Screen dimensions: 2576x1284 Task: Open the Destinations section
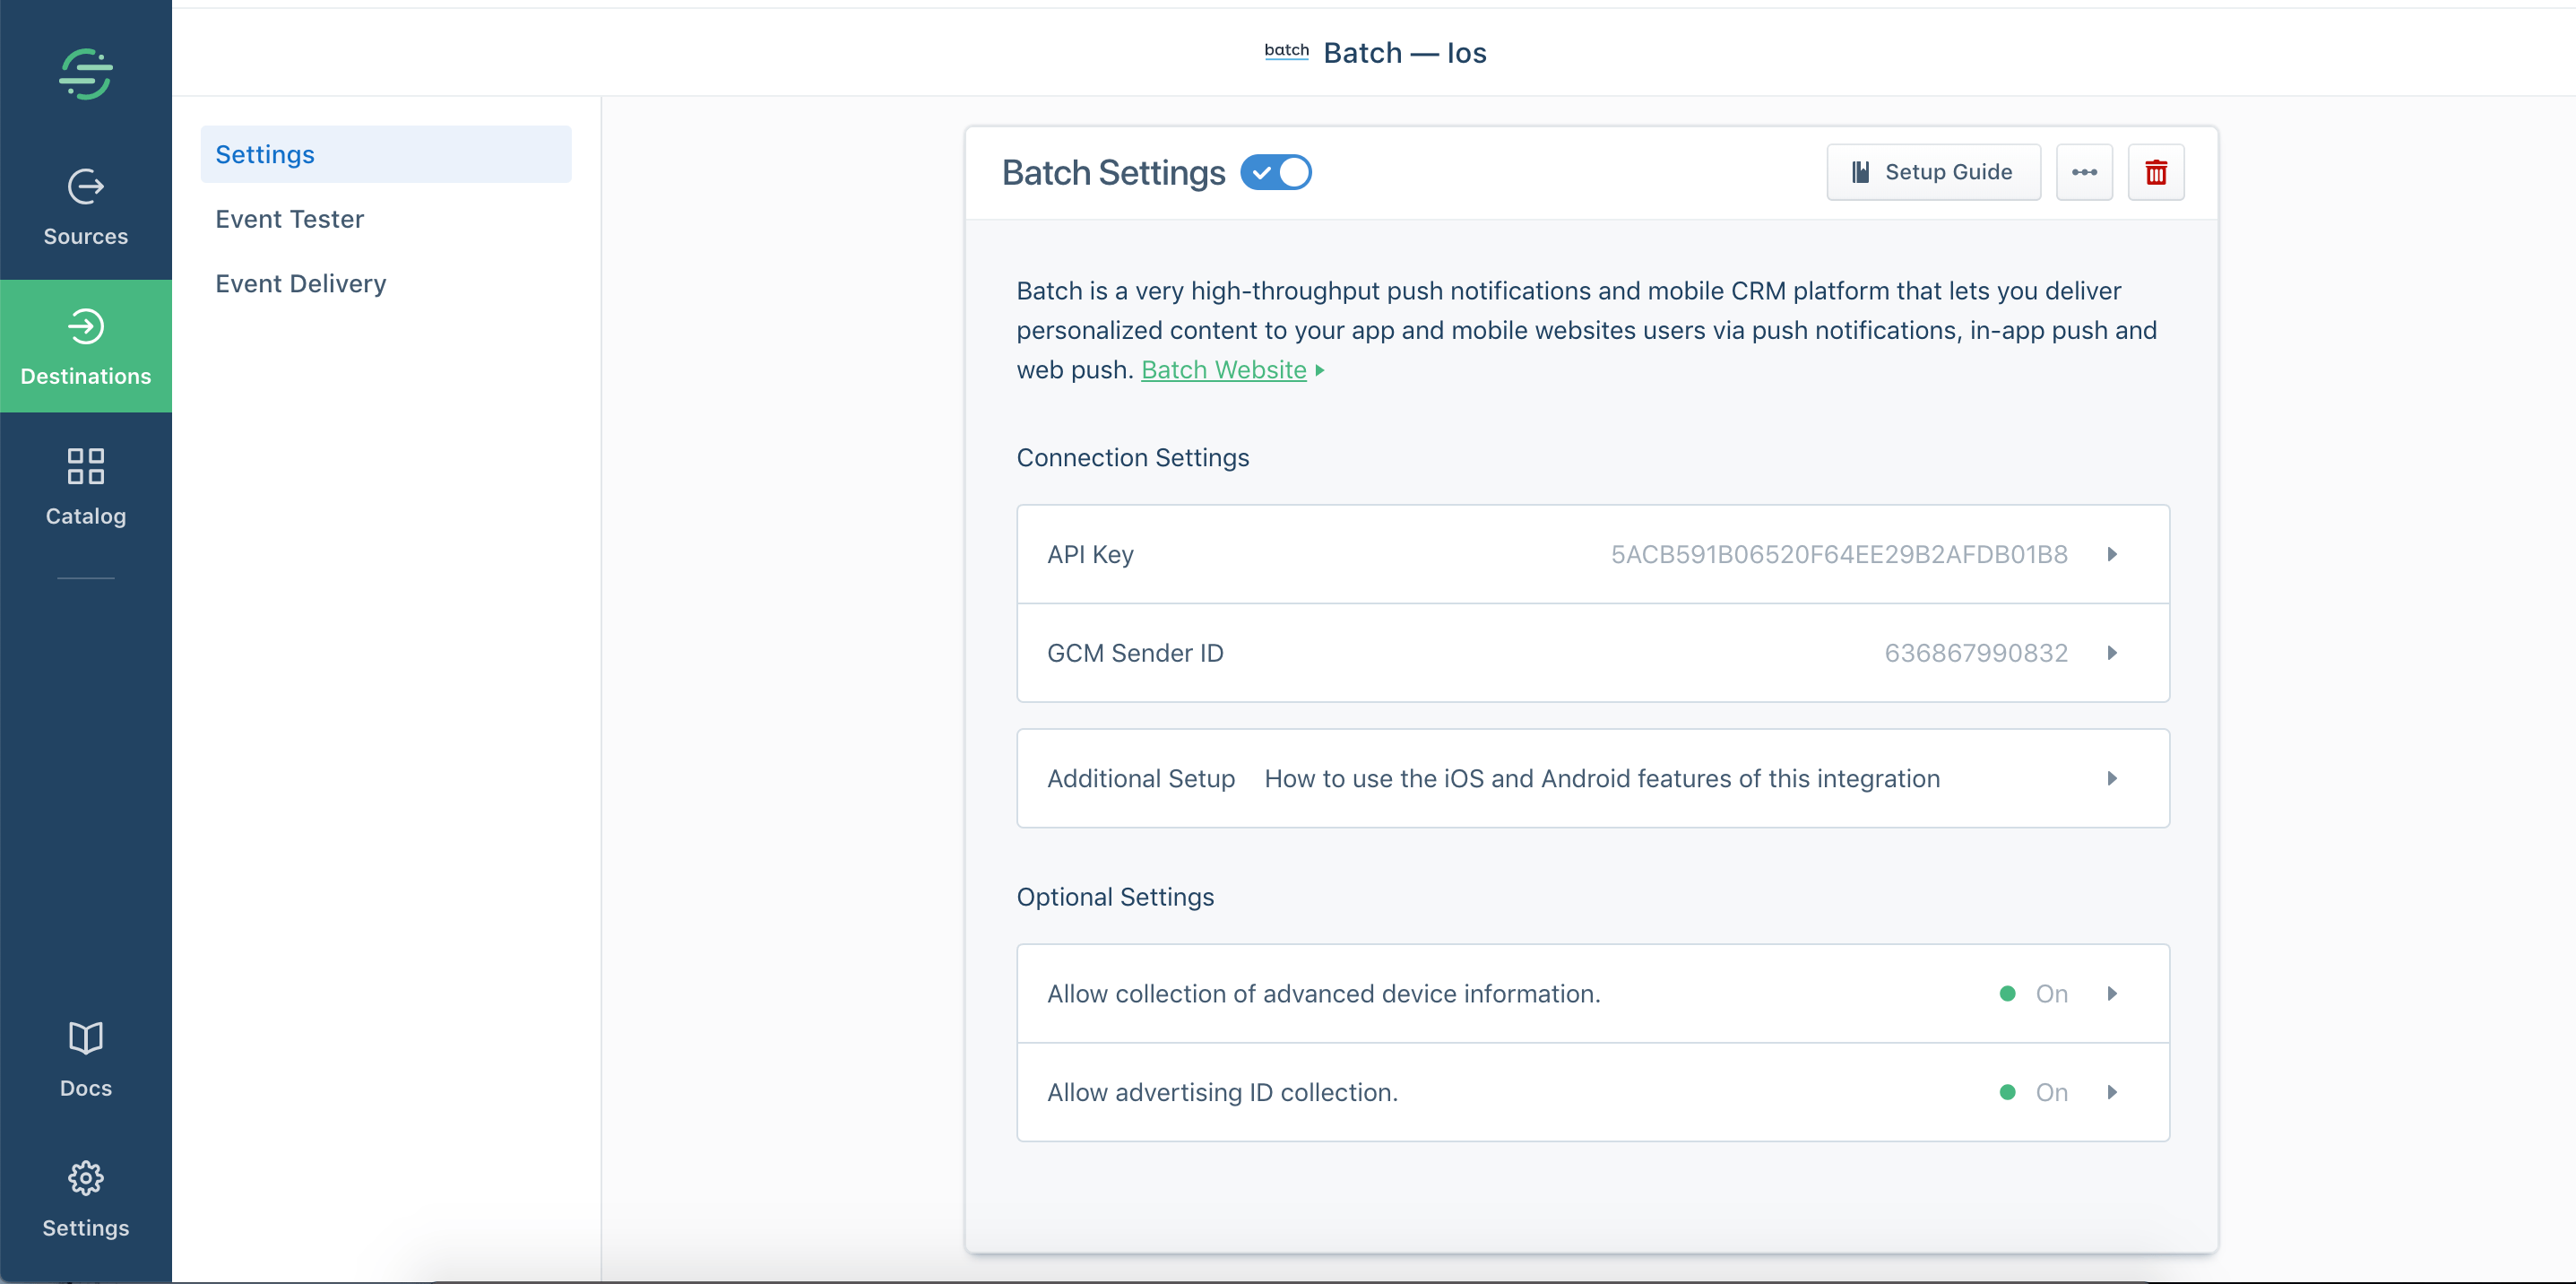[x=86, y=347]
